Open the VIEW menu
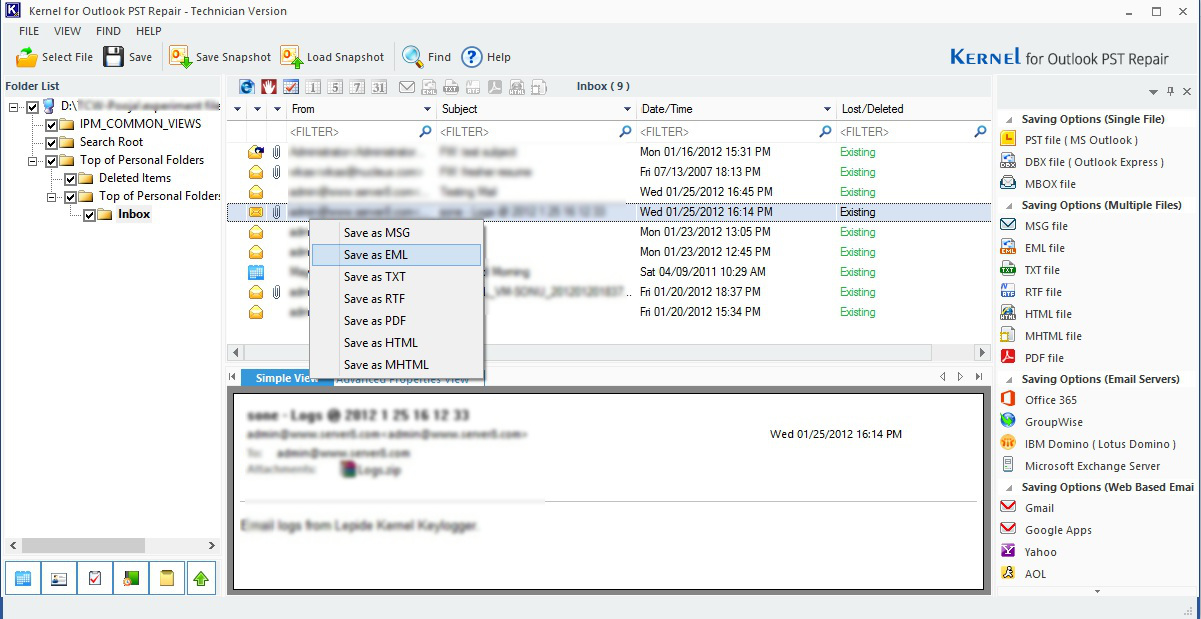1201x619 pixels. click(68, 31)
